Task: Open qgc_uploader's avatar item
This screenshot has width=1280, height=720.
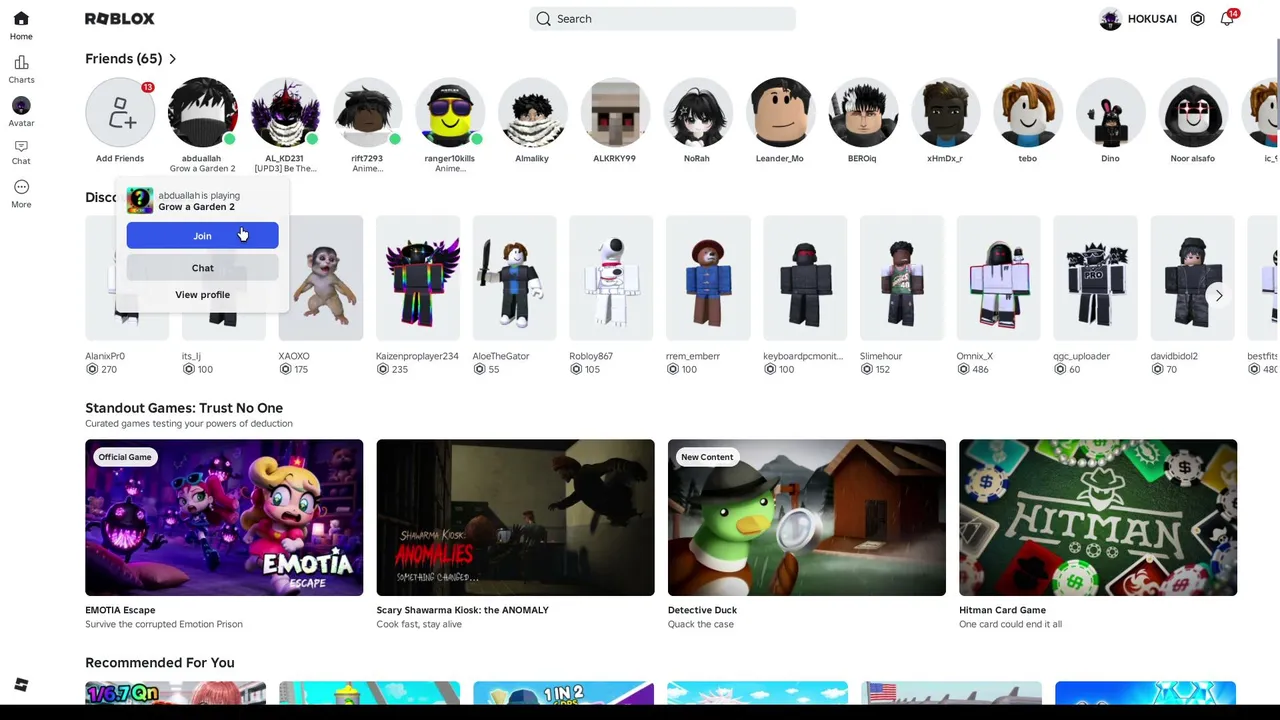Action: click(1097, 277)
